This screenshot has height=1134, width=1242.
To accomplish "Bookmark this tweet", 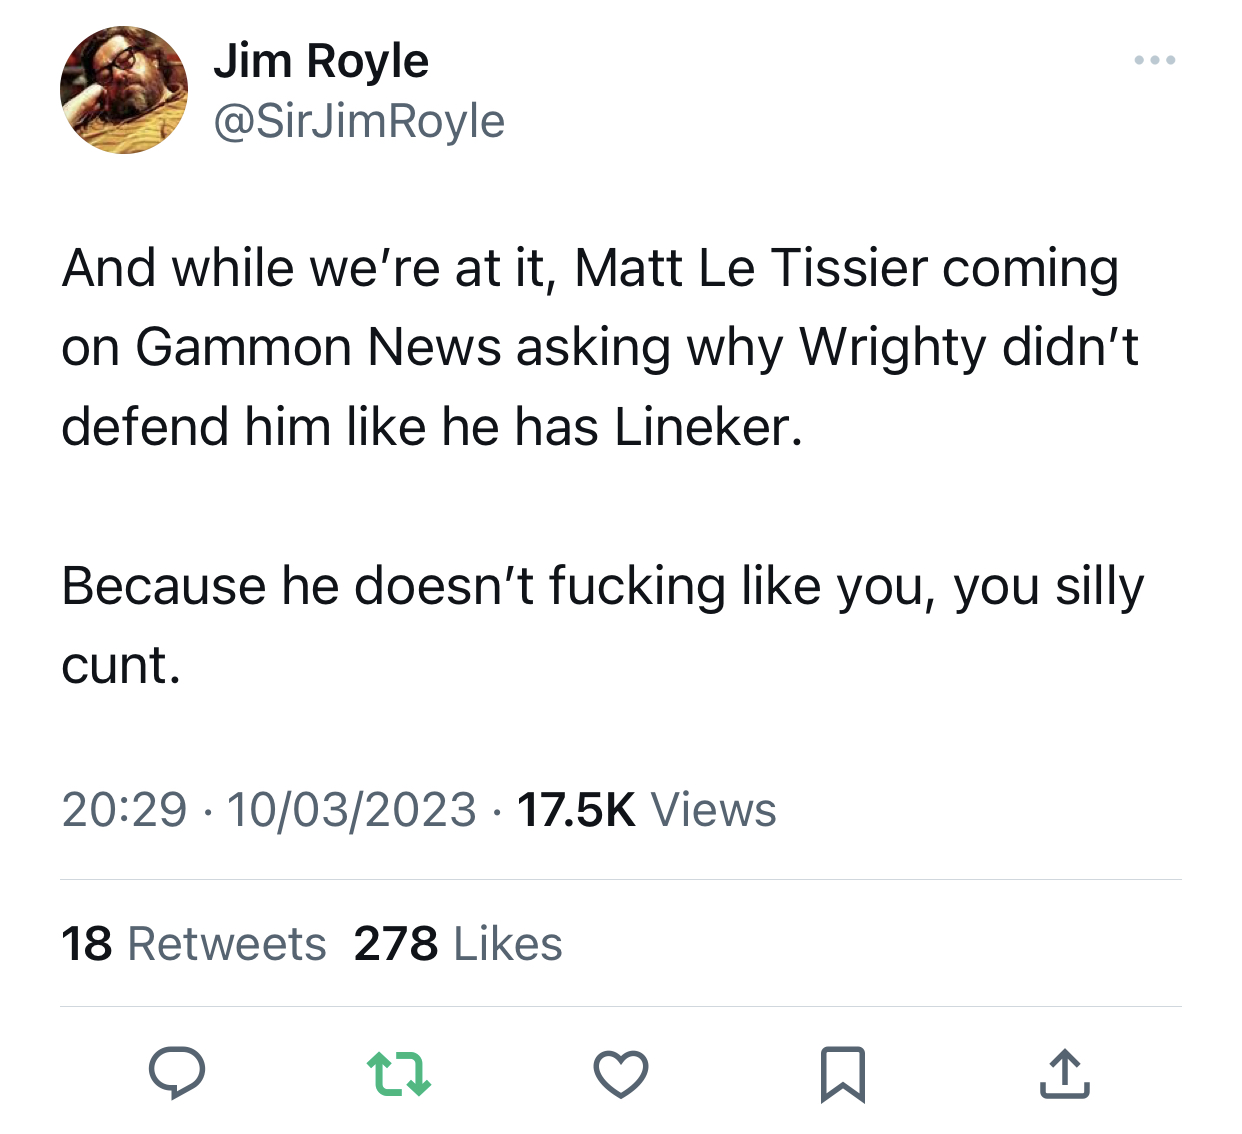I will [842, 1074].
